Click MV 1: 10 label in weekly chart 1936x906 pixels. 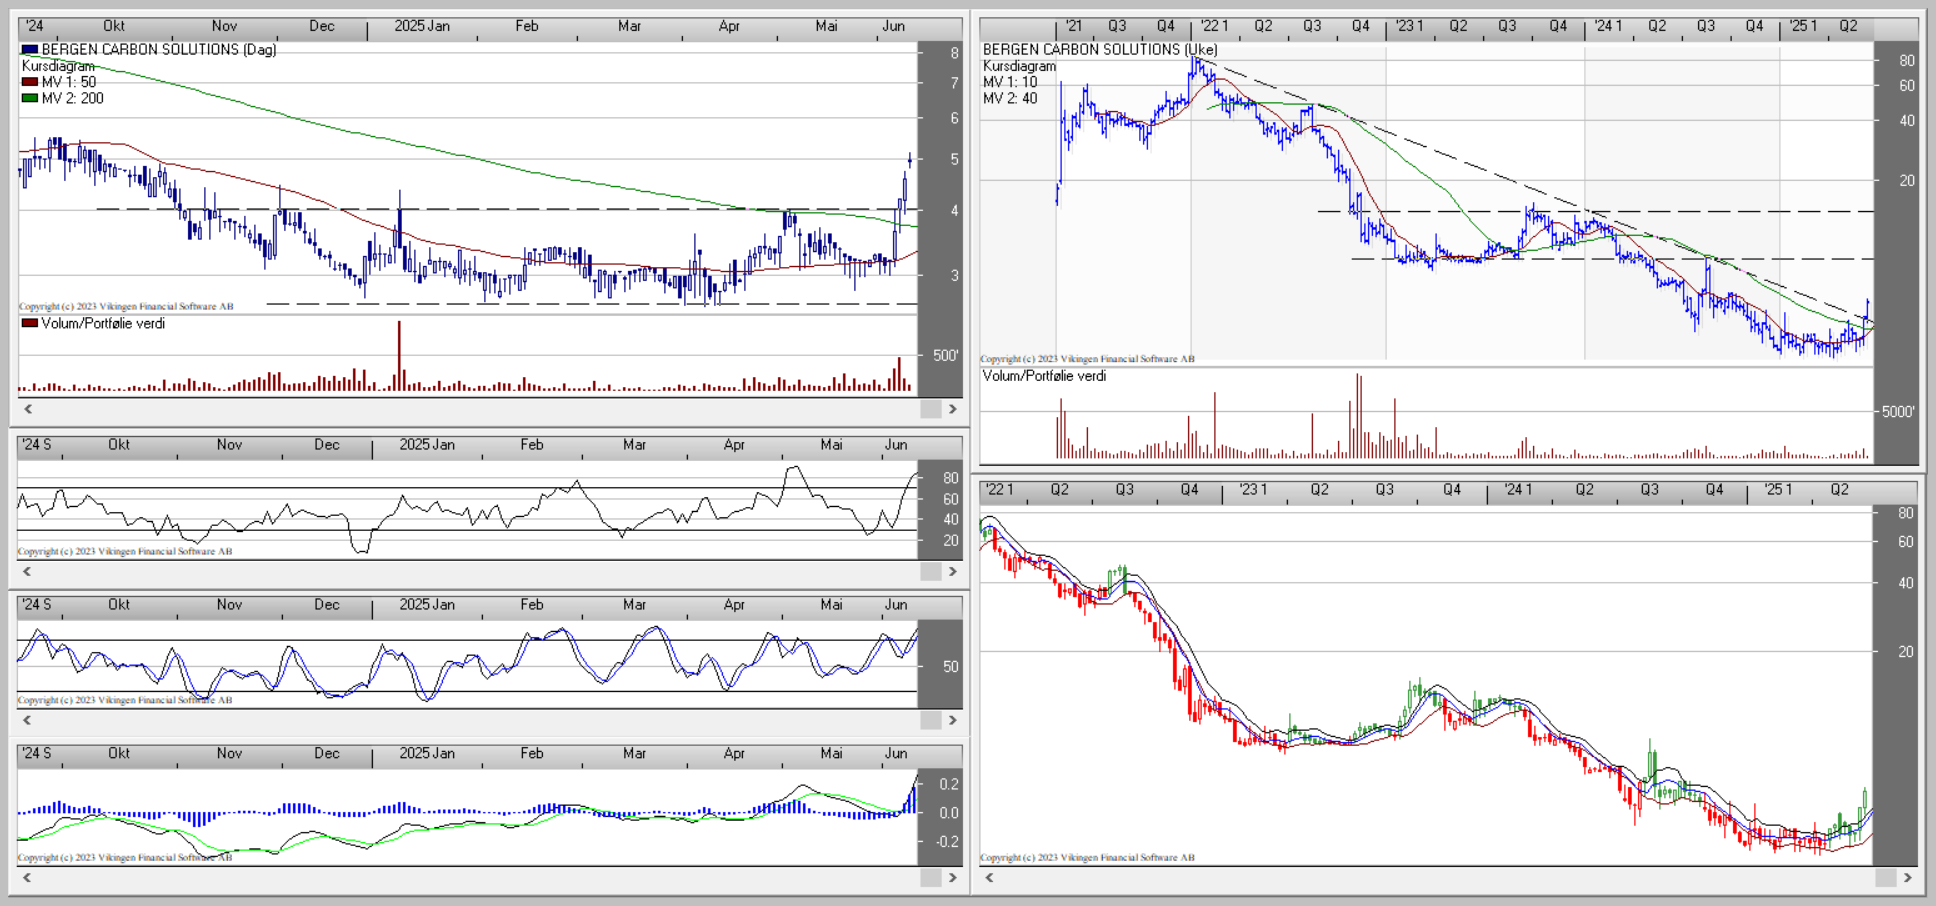pyautogui.click(x=1010, y=82)
